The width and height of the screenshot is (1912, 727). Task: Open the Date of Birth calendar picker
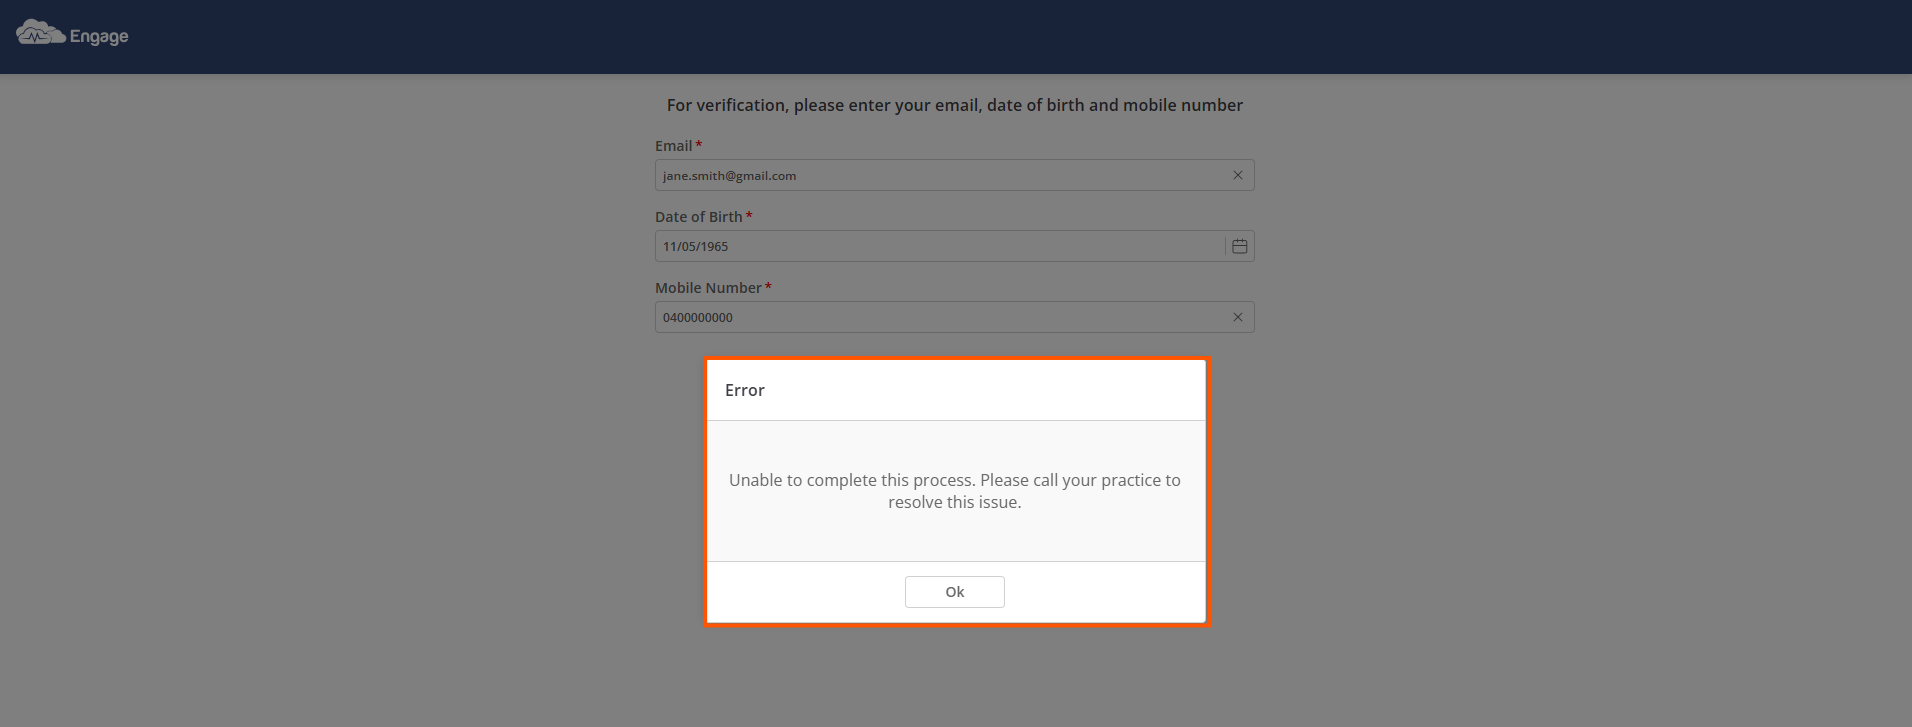[x=1239, y=246]
